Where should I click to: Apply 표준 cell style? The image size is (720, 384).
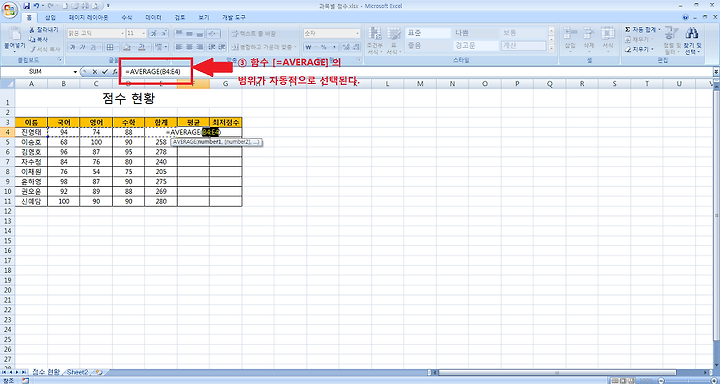pos(427,33)
